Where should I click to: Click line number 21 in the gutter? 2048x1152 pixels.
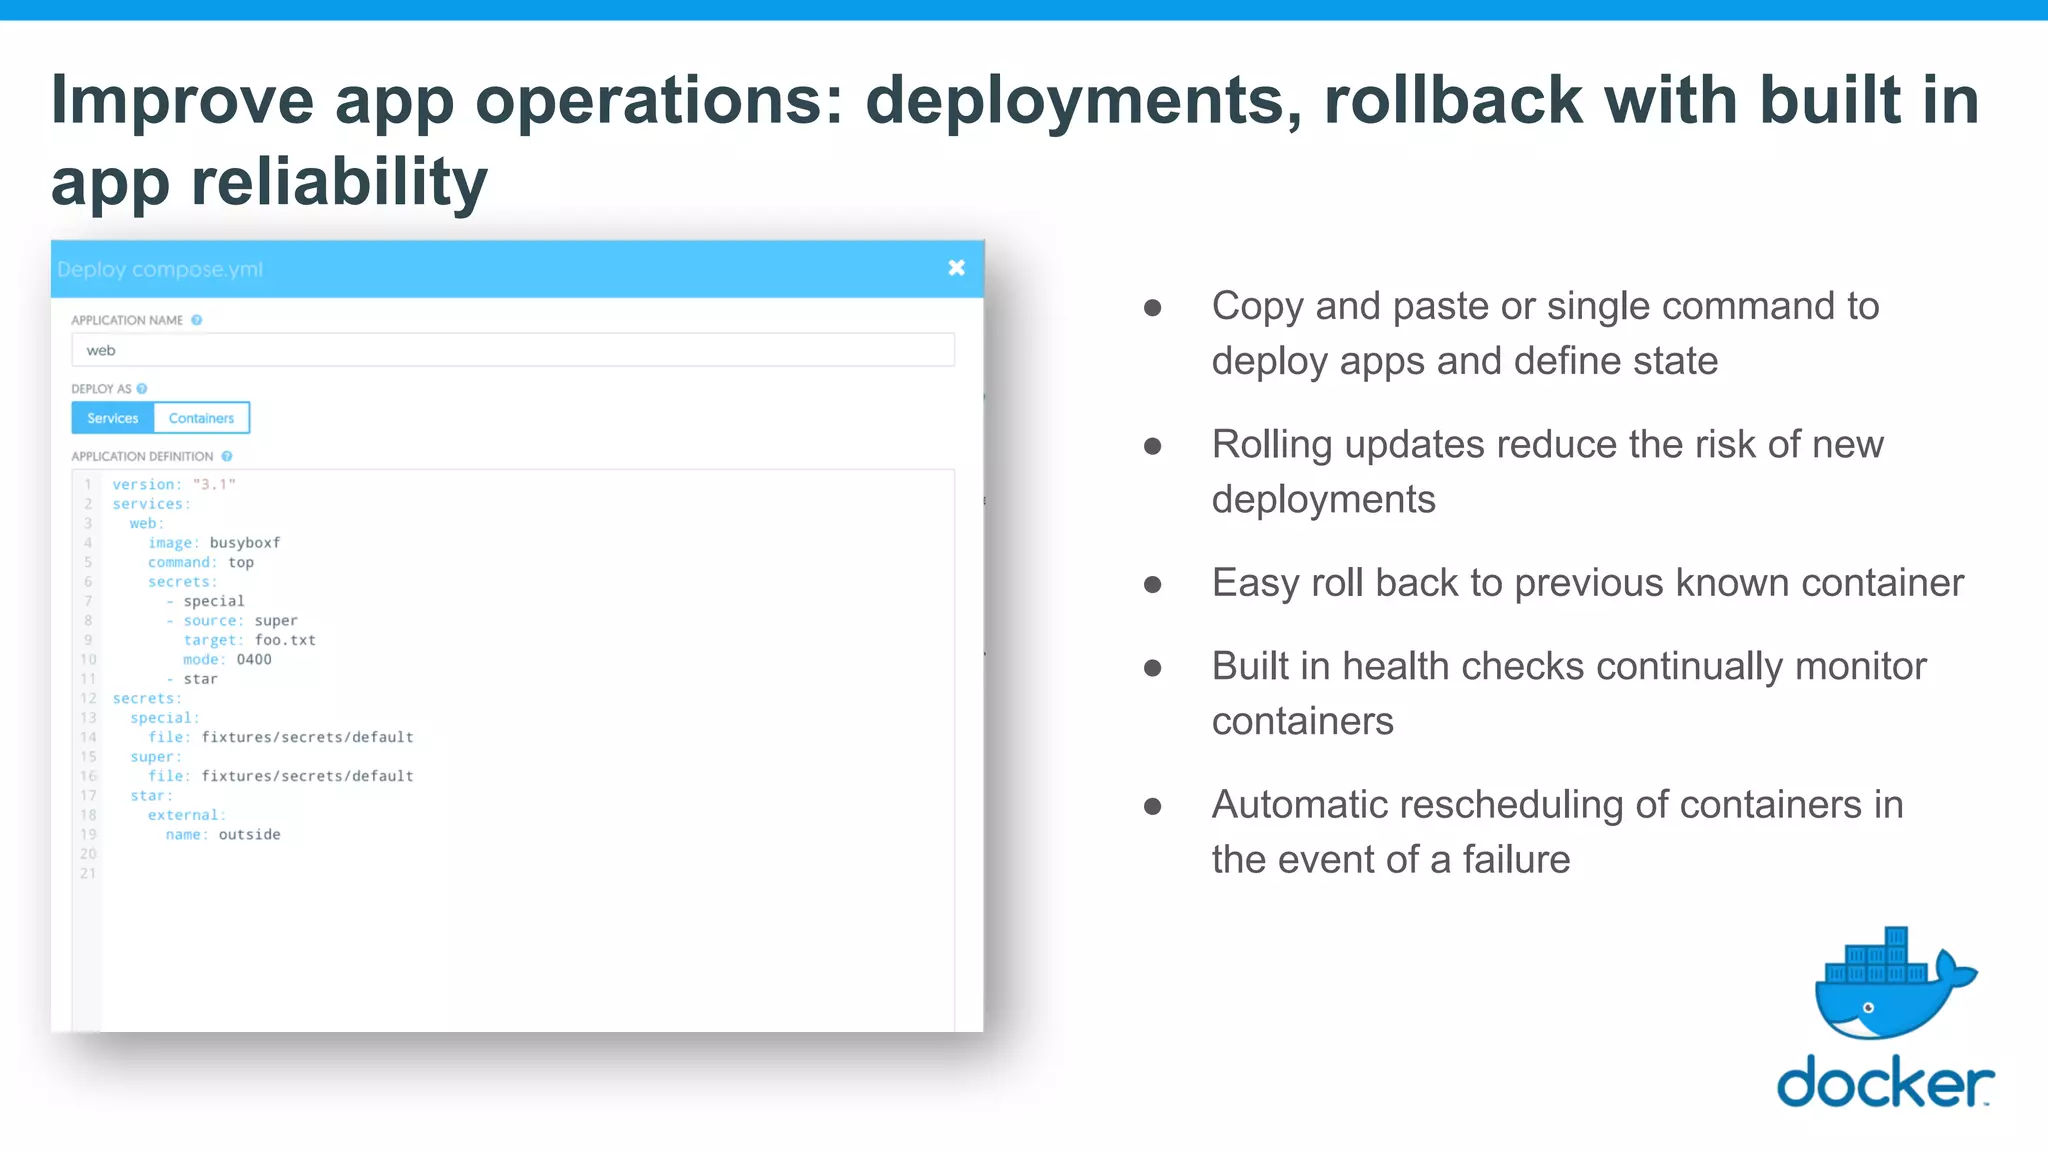coord(88,873)
